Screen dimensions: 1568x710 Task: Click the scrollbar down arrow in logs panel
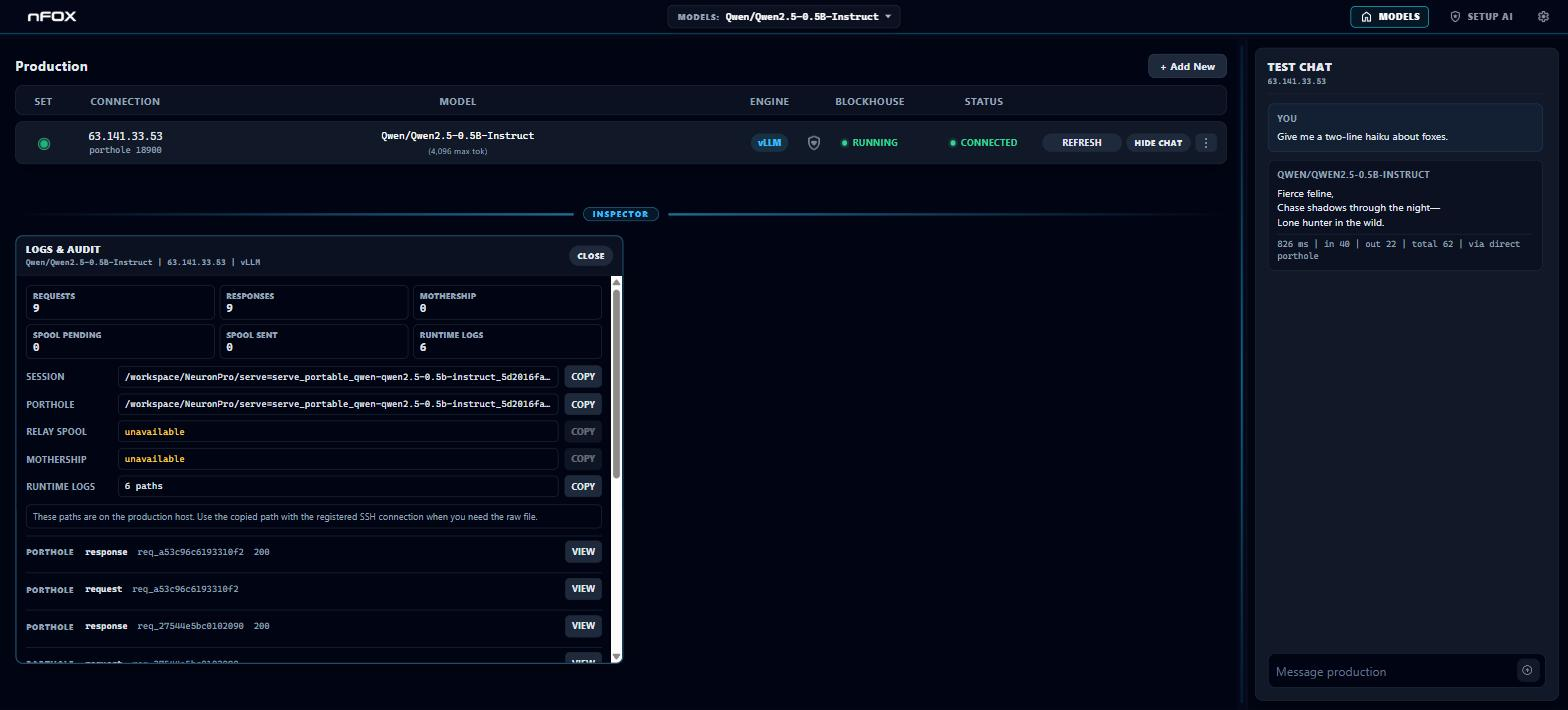616,656
